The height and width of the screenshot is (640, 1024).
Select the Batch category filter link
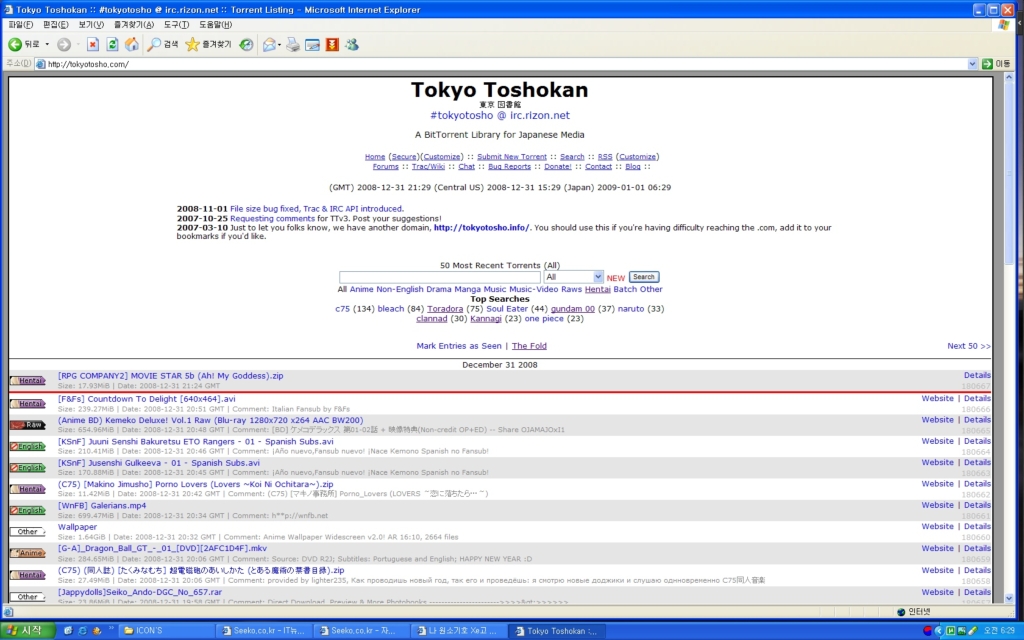coord(625,289)
